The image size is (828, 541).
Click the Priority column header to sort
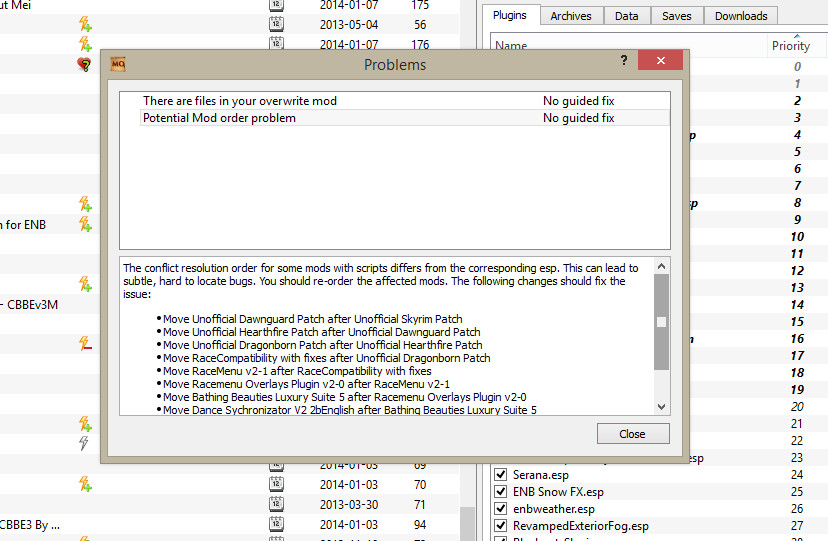[x=790, y=46]
